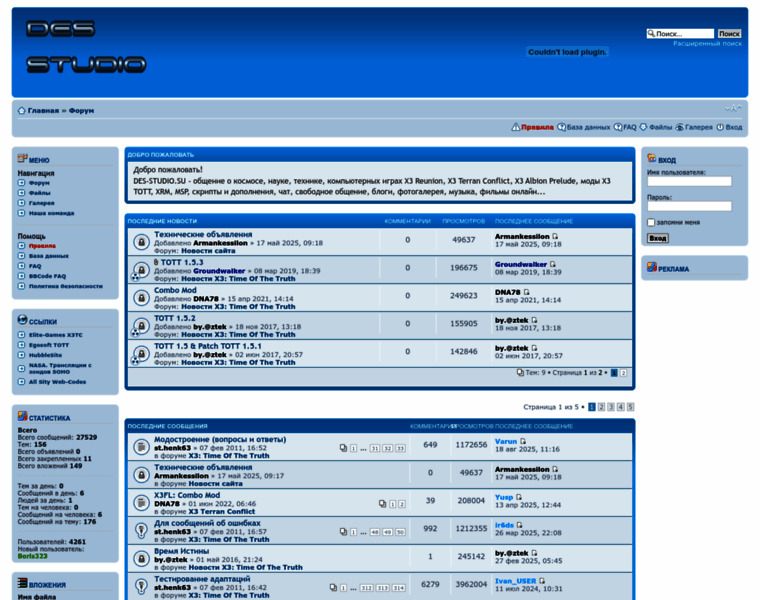Open Форум in the sidebar navigation
The height and width of the screenshot is (600, 760).
click(x=39, y=183)
